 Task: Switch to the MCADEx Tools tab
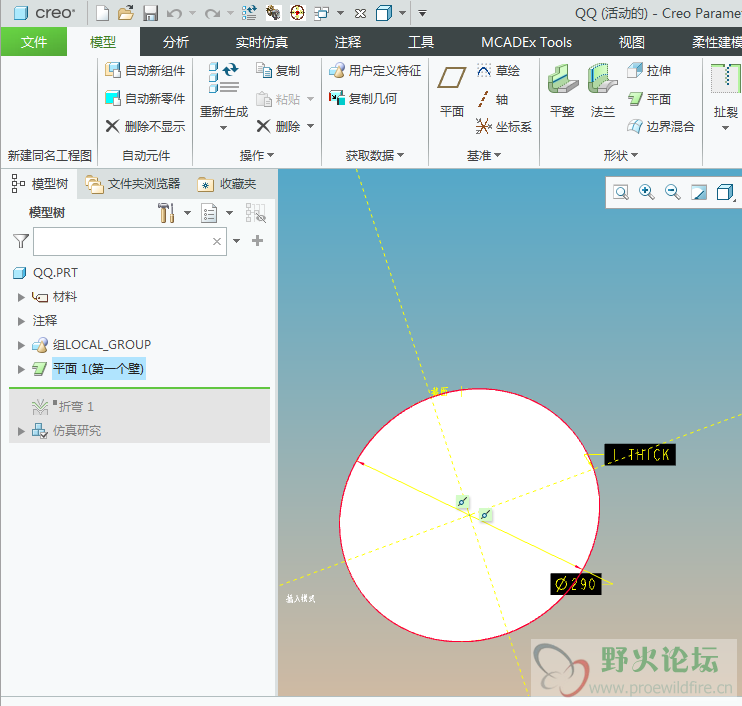tap(526, 42)
